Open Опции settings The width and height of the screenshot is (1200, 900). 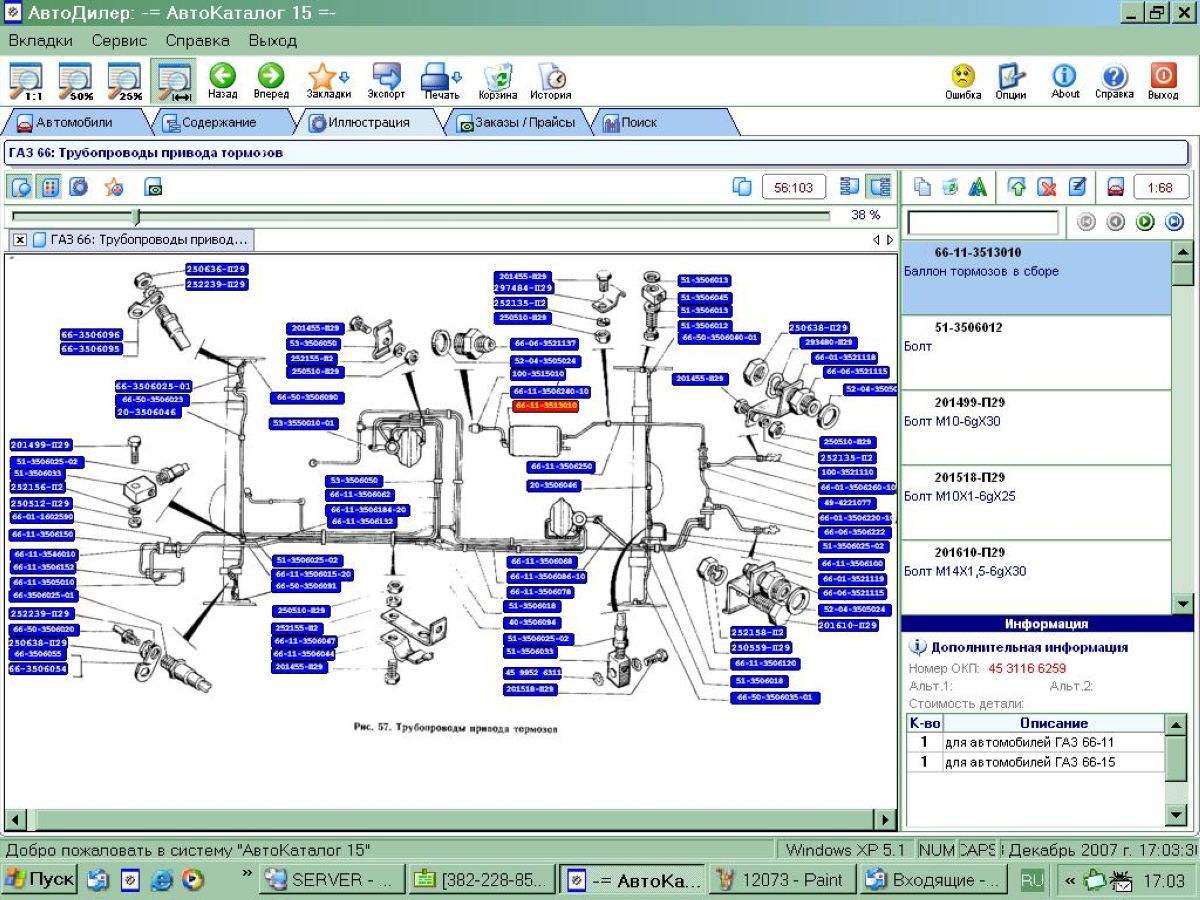tap(1011, 81)
